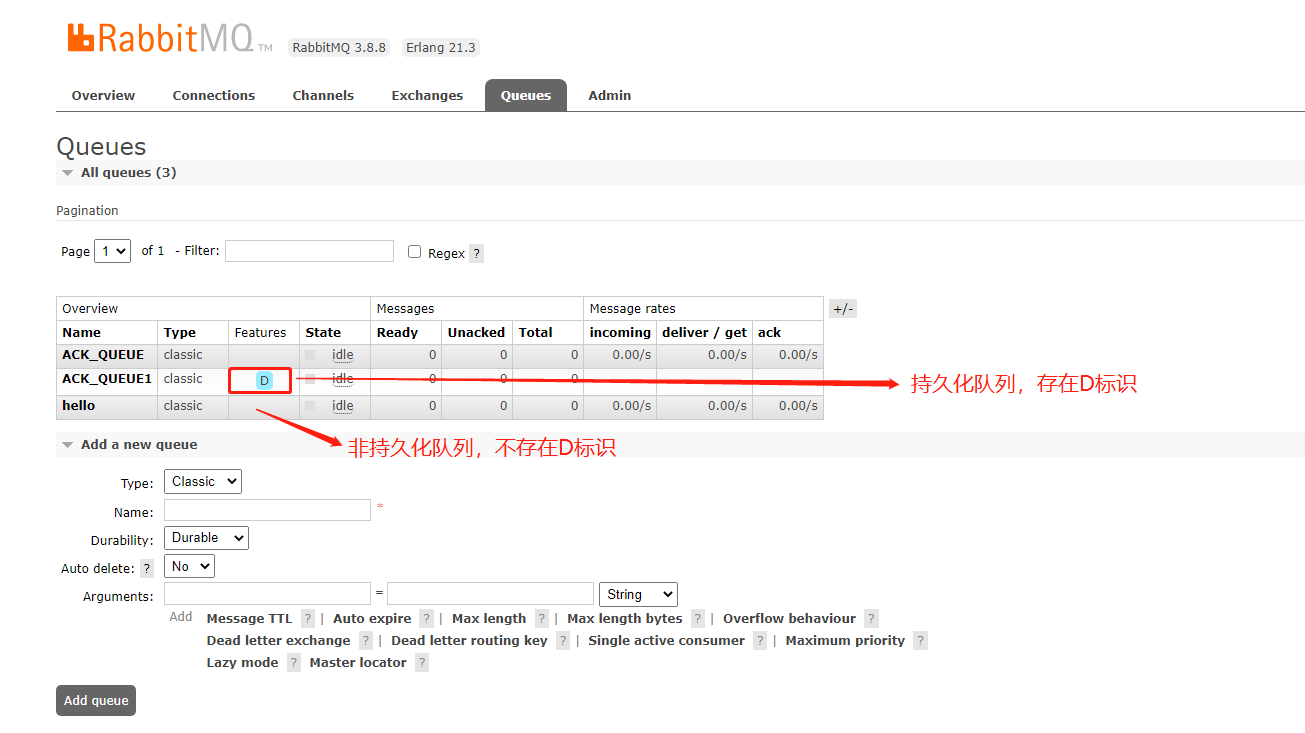Show help for Maximum priority
The width and height of the screenshot is (1305, 733).
[920, 641]
